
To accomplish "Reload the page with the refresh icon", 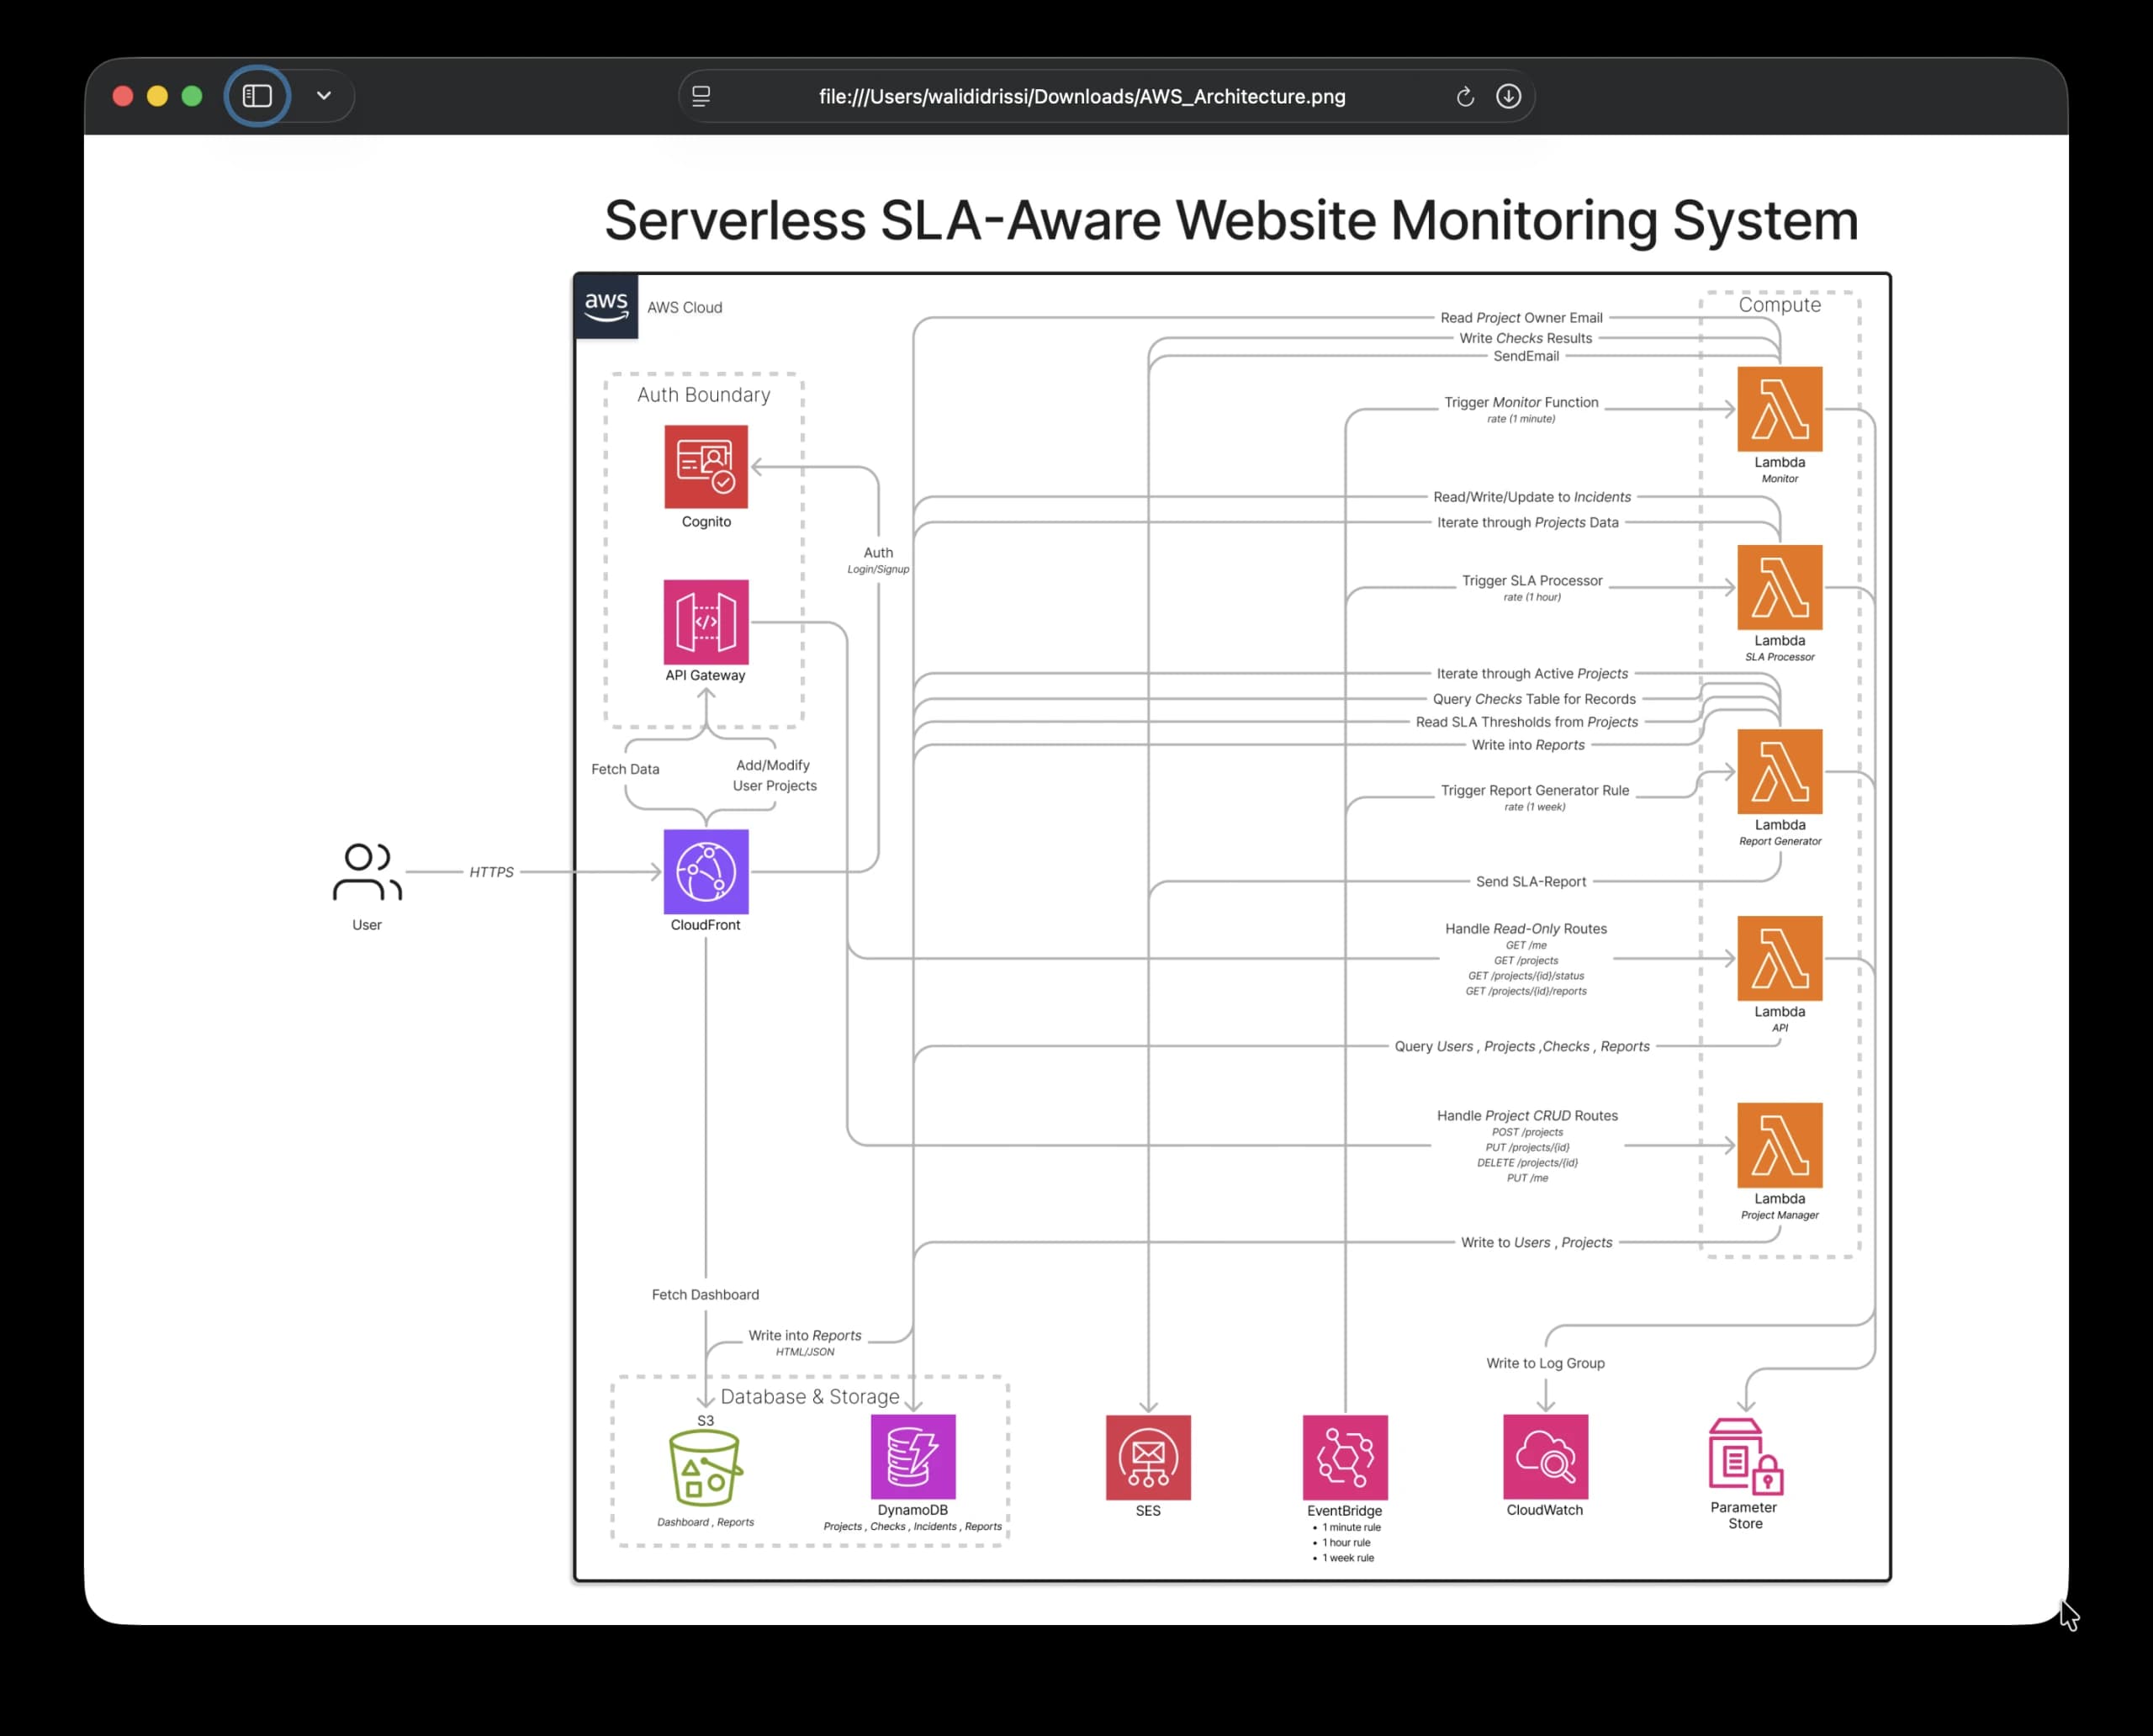I will (1465, 96).
